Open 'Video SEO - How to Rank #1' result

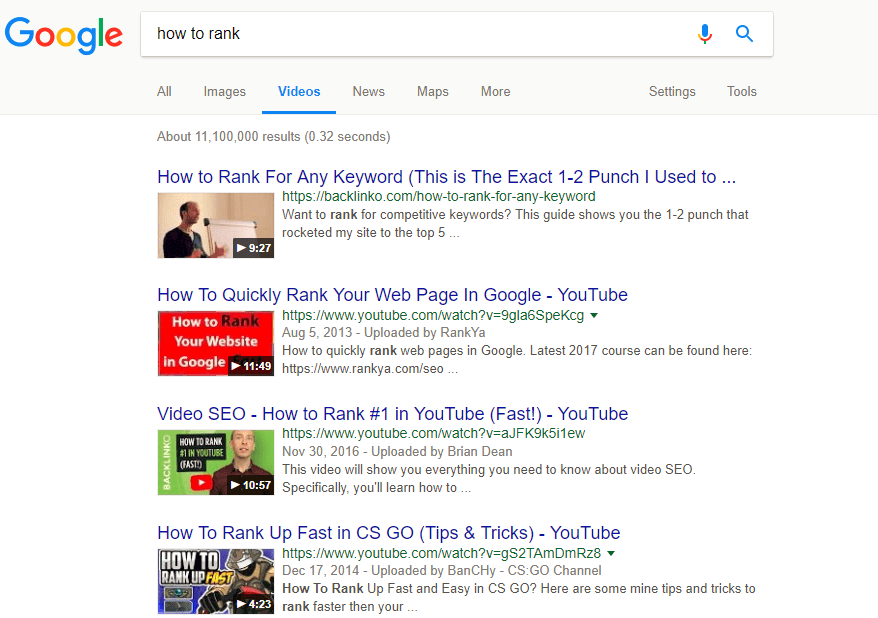393,414
